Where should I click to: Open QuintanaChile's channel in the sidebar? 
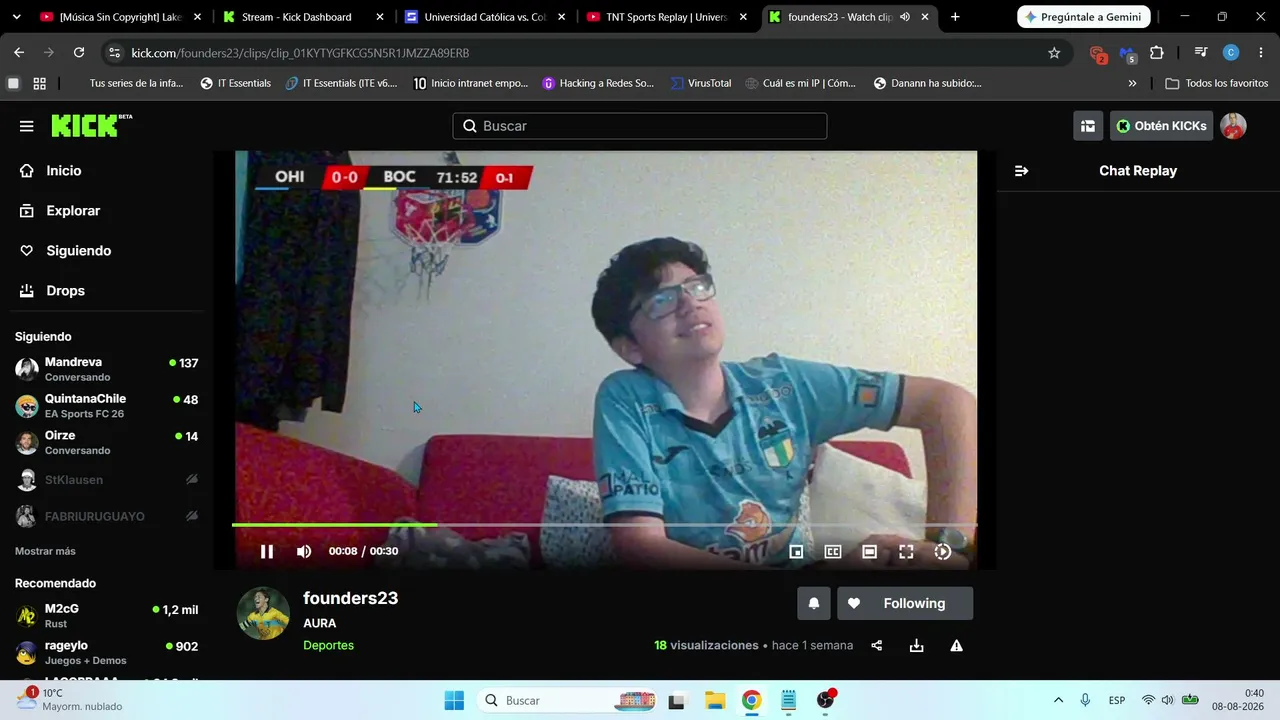(x=106, y=406)
